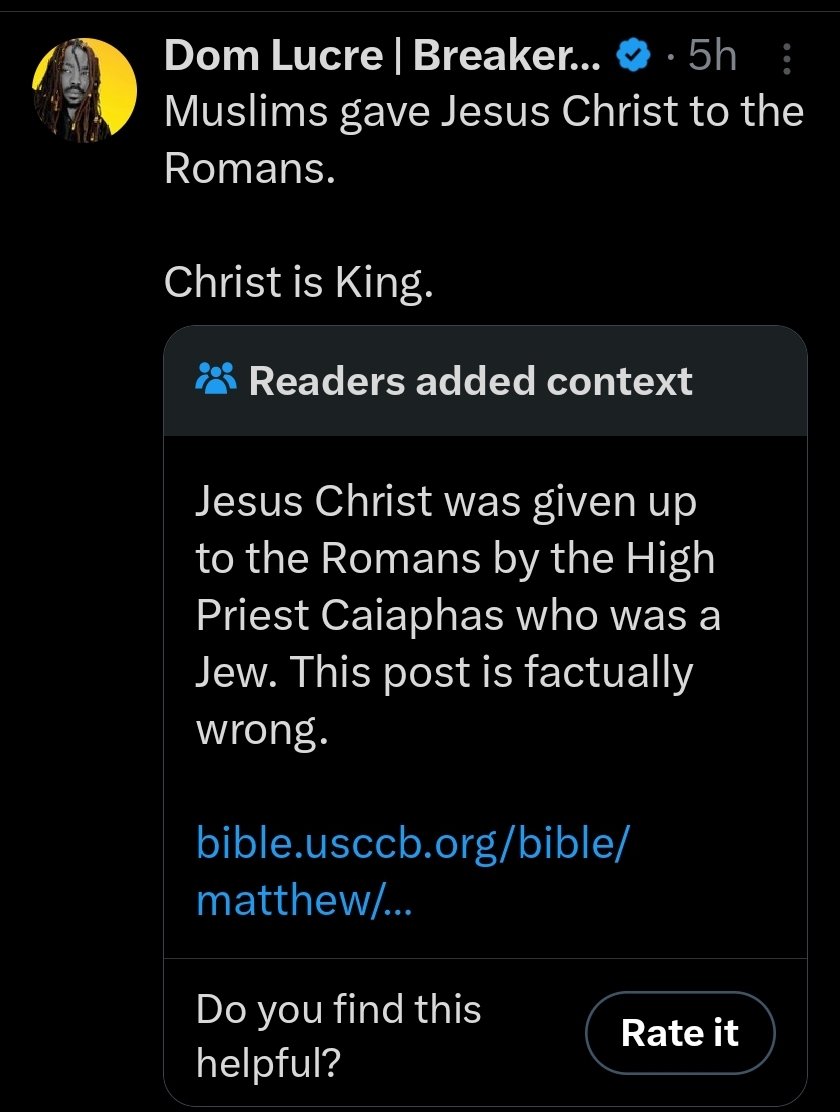840x1112 pixels.
Task: Click the 5h timestamp
Action: (712, 57)
